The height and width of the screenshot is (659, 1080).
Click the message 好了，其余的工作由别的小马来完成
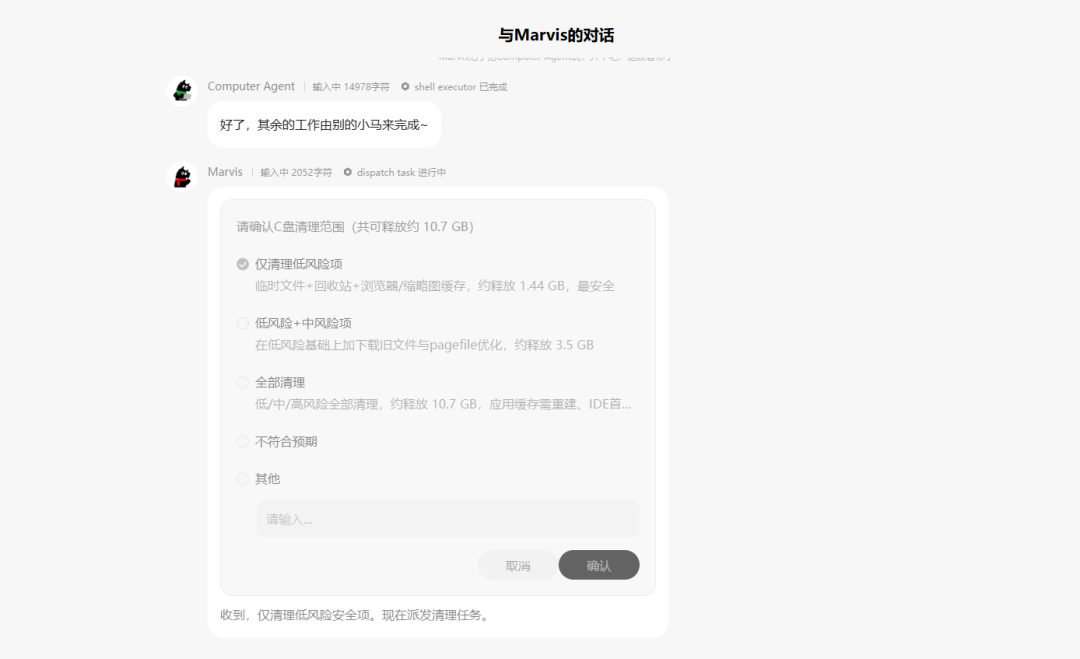[324, 125]
